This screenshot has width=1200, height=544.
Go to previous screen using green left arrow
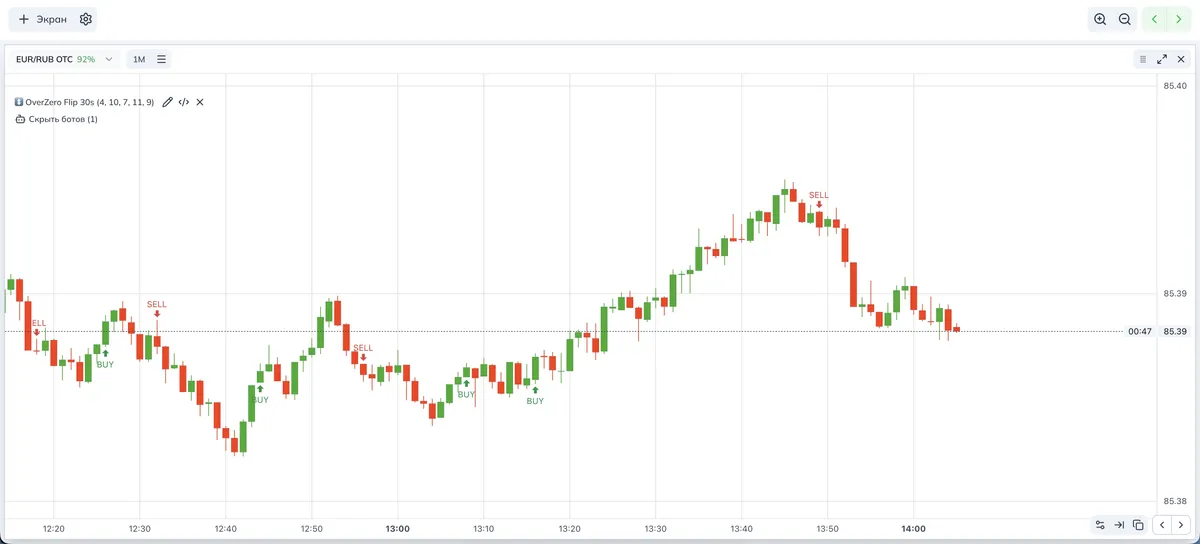tap(1155, 19)
